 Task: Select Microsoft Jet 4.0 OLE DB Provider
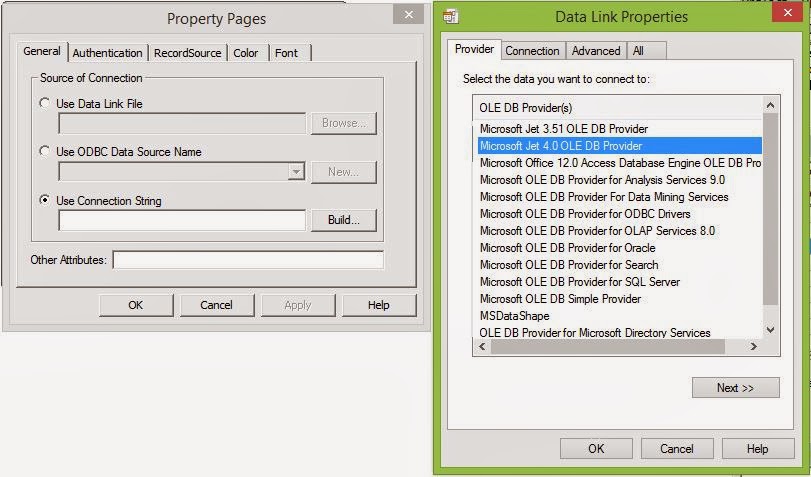pyautogui.click(x=620, y=146)
